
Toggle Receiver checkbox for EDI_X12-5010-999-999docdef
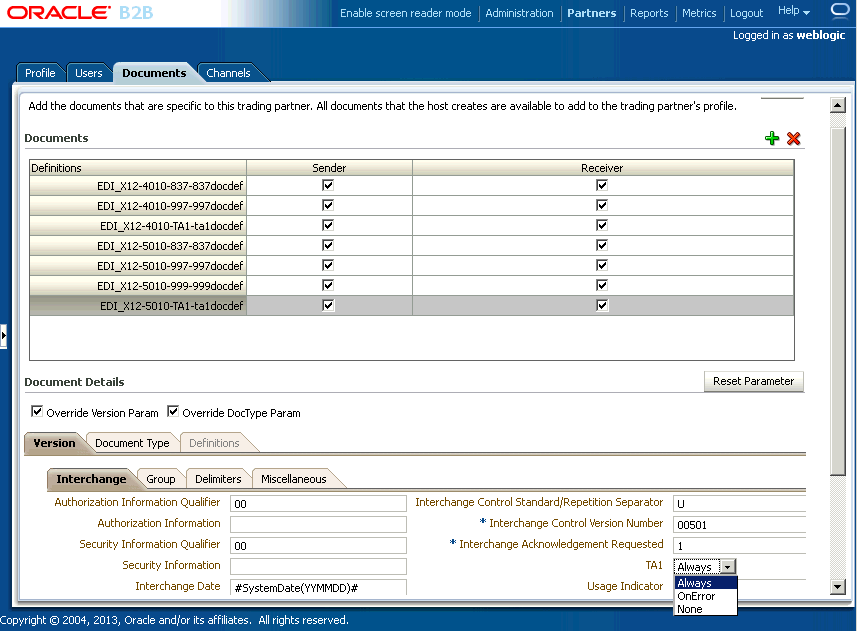pos(602,285)
